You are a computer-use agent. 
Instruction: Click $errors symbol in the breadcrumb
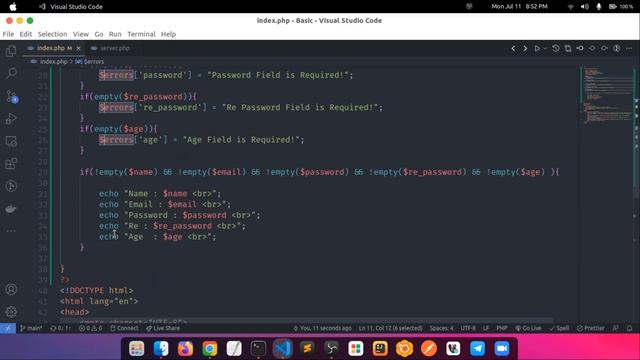[90, 62]
